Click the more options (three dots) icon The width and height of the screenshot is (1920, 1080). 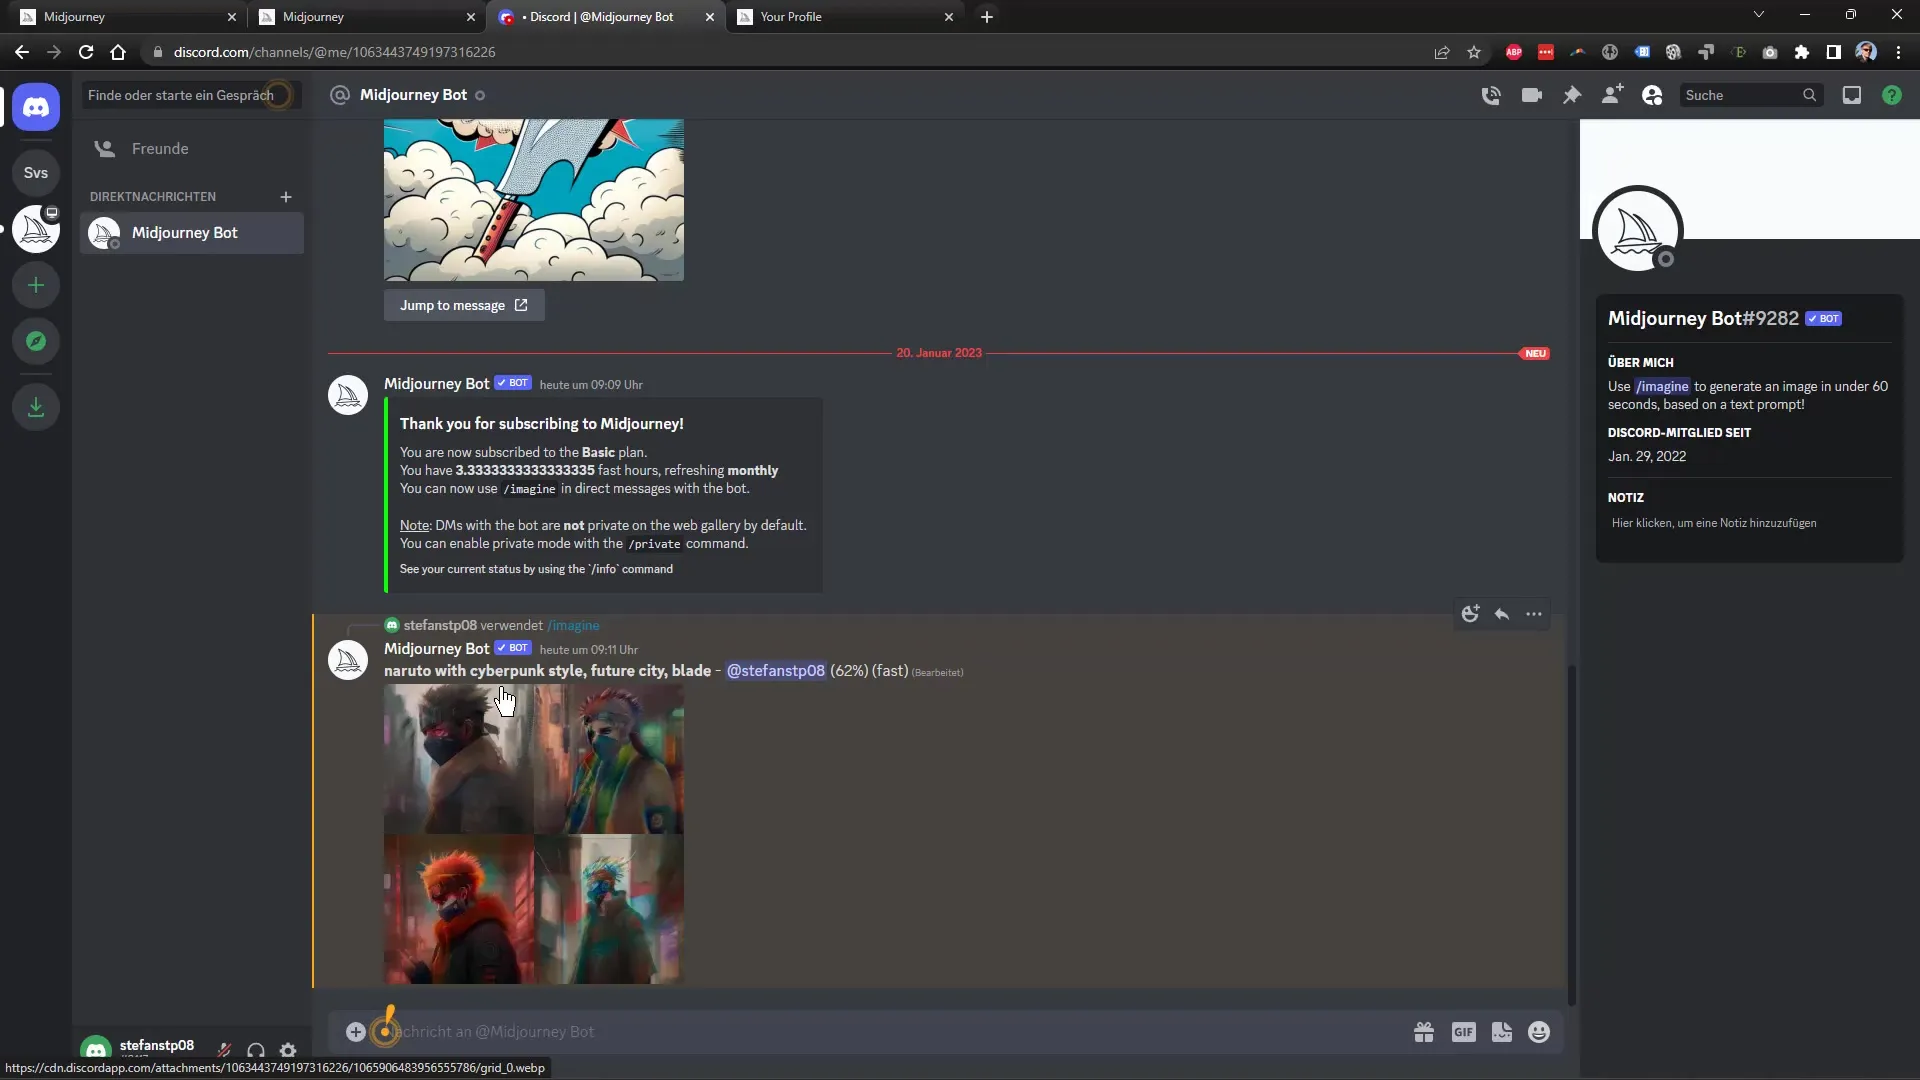point(1534,613)
